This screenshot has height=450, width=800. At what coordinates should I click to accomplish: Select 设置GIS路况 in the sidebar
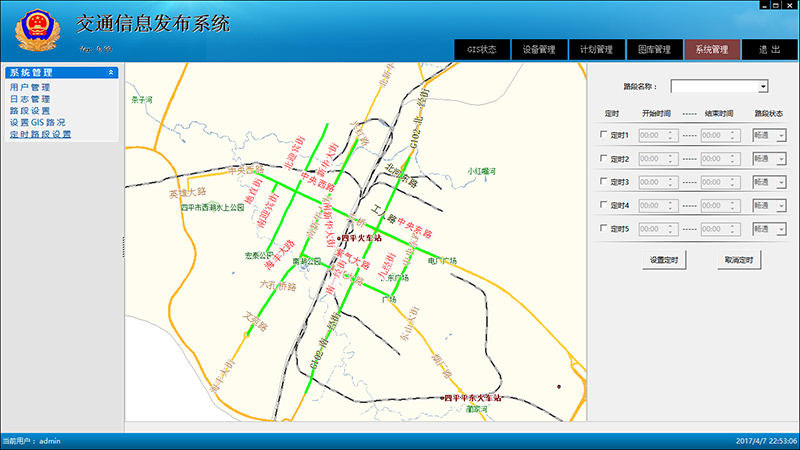coord(38,122)
